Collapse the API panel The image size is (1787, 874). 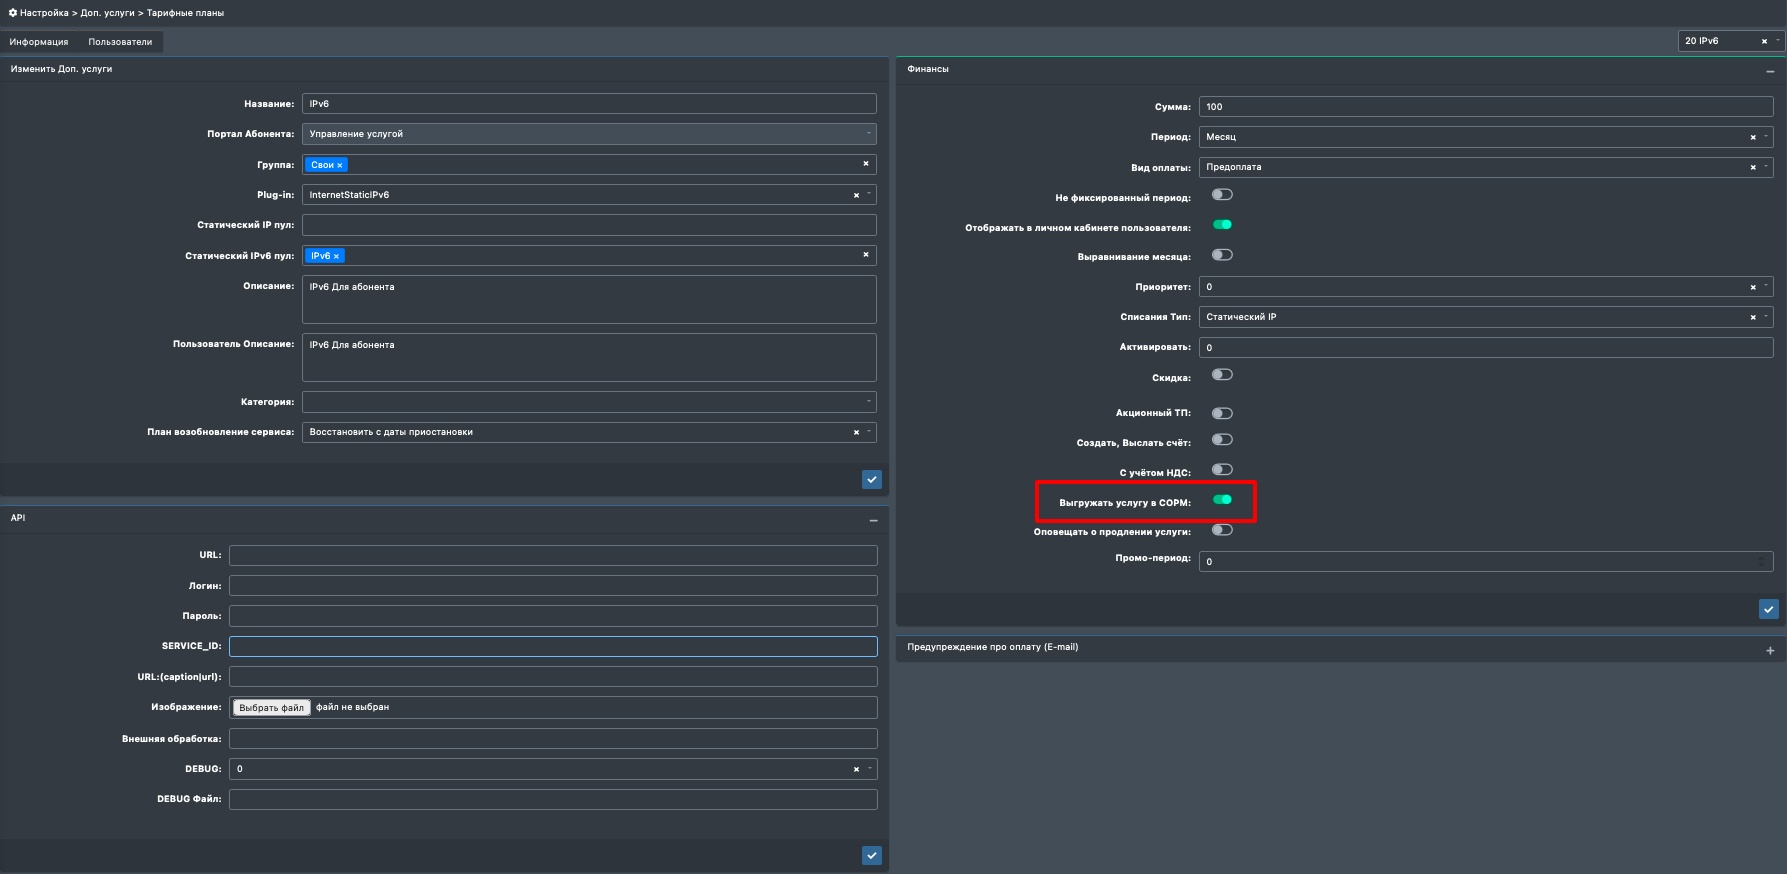[x=873, y=520]
